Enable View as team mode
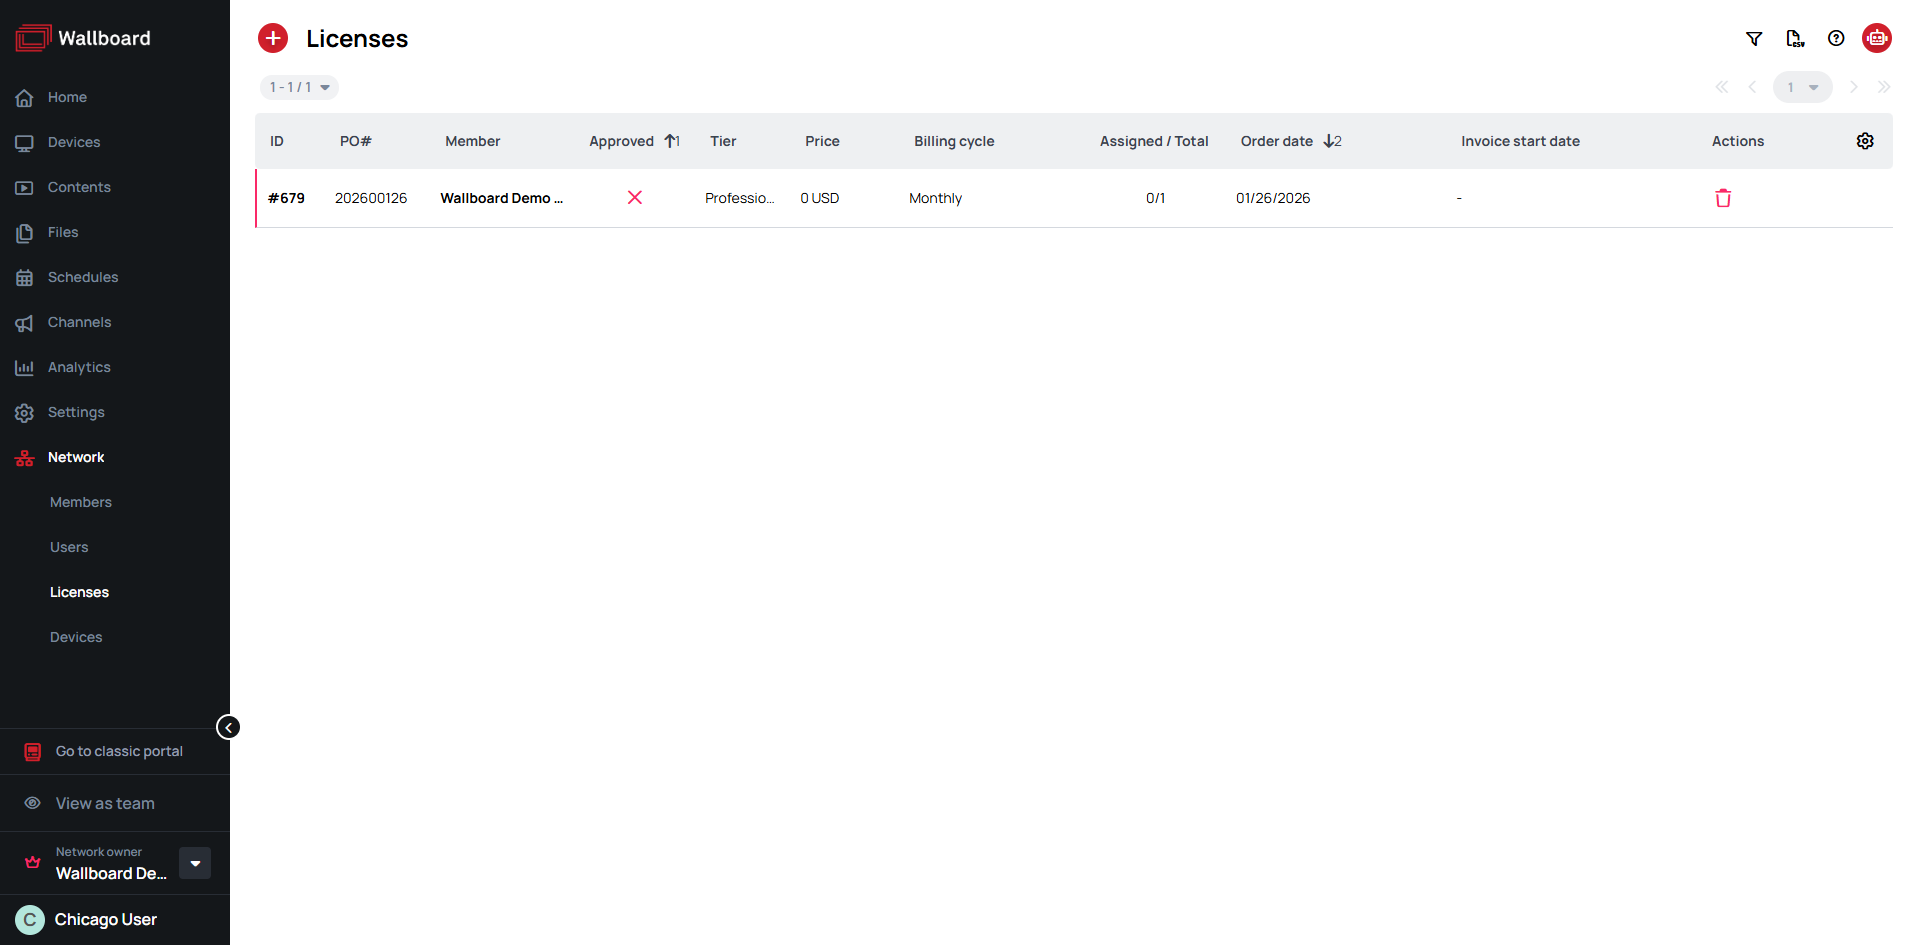Viewport: 1920px width, 945px height. click(105, 803)
